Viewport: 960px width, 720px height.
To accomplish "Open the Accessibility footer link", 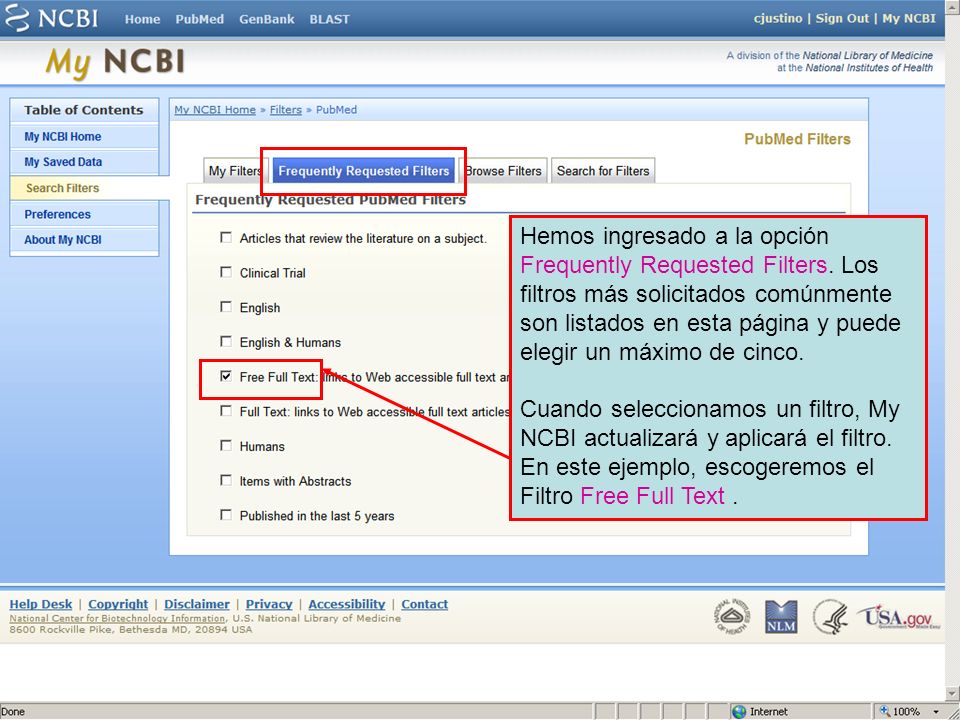I will [347, 604].
